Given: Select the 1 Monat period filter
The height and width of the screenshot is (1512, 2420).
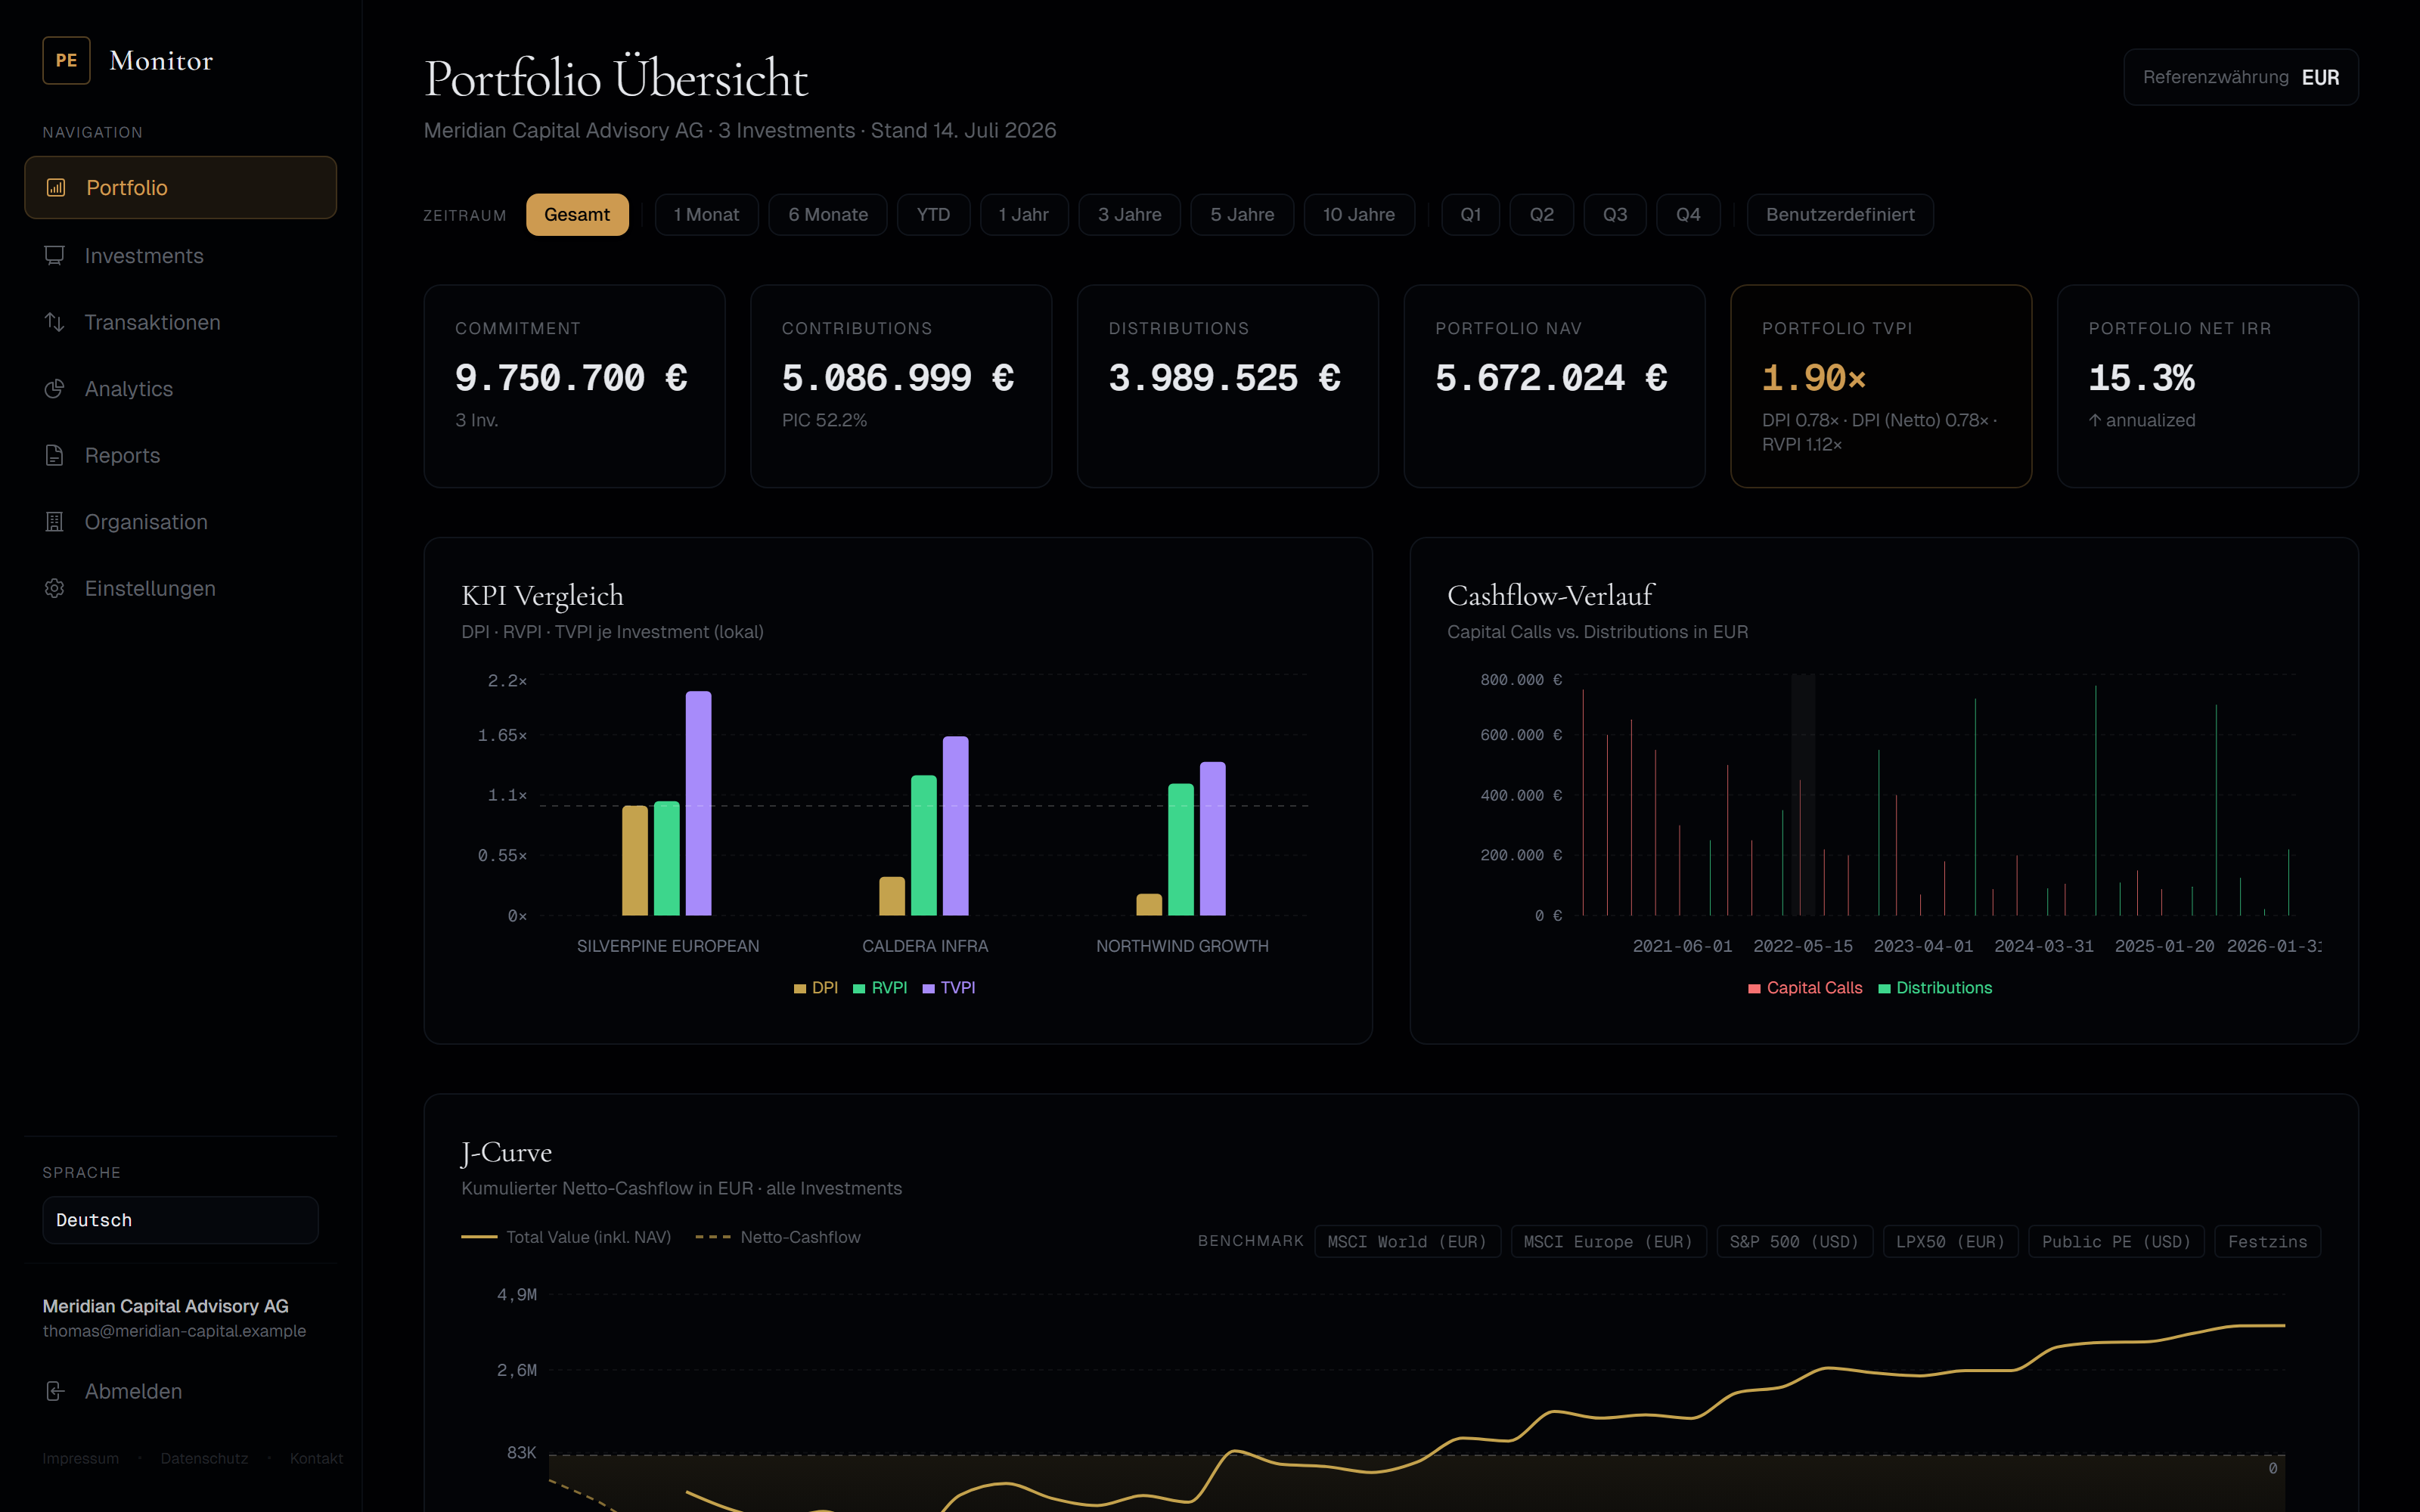Looking at the screenshot, I should pyautogui.click(x=706, y=214).
